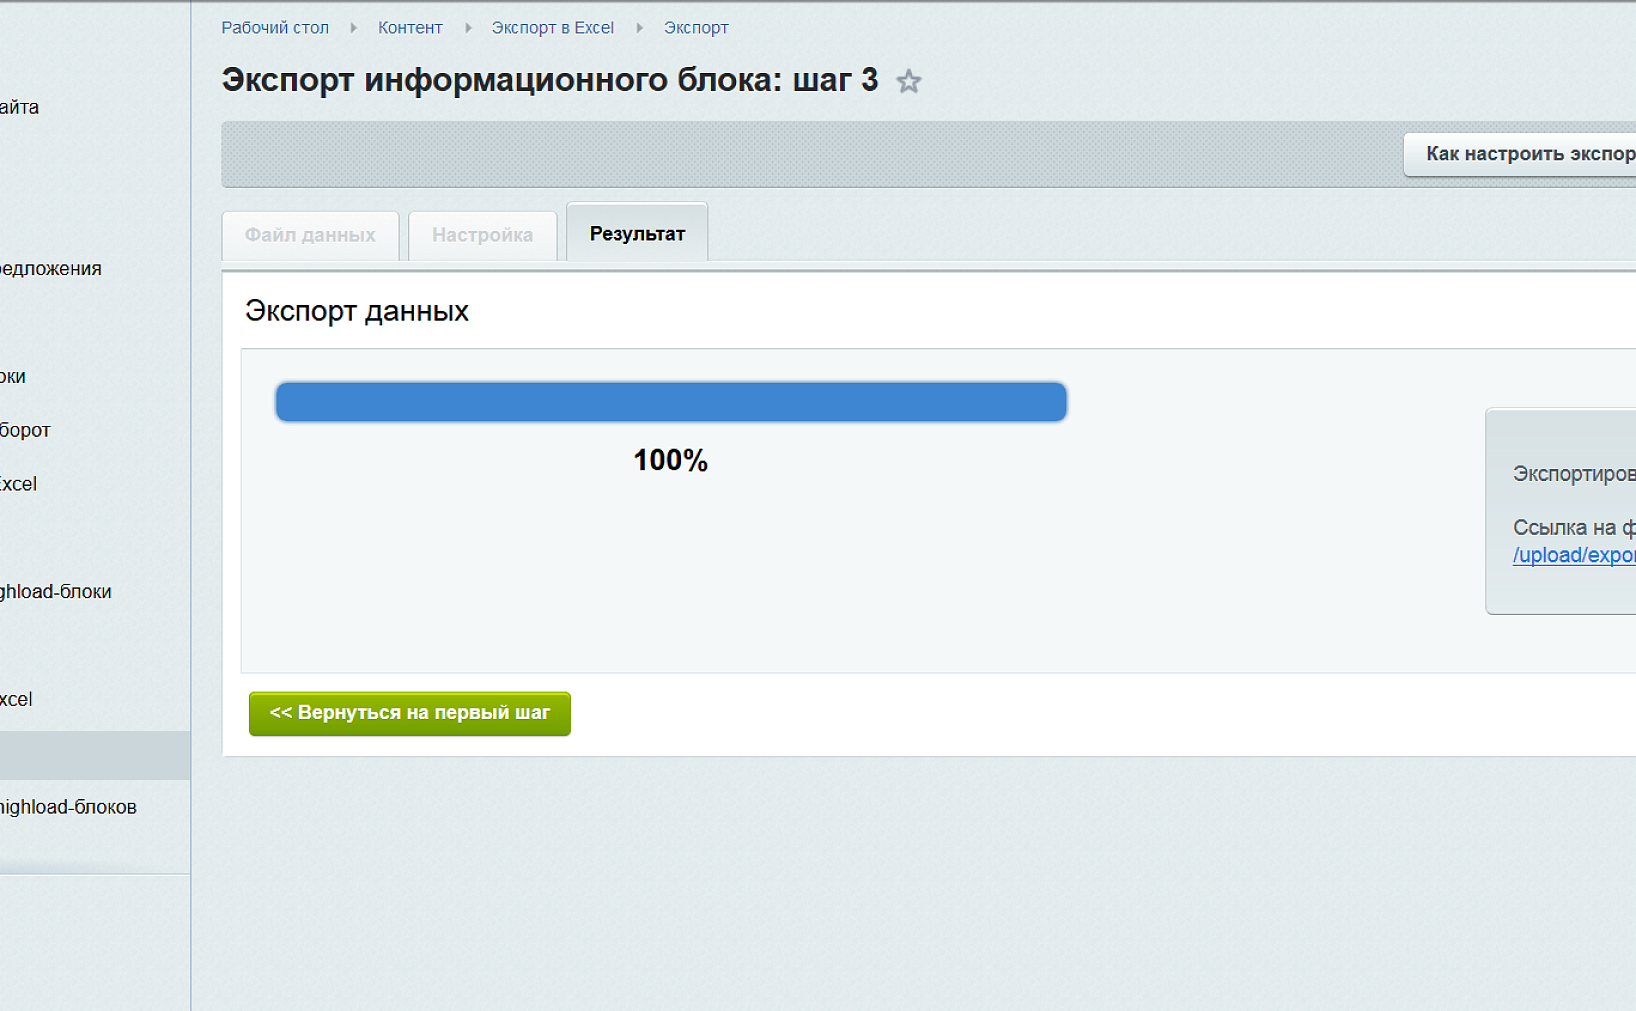
Task: Switch to the Файл данных tab
Action: click(x=310, y=235)
